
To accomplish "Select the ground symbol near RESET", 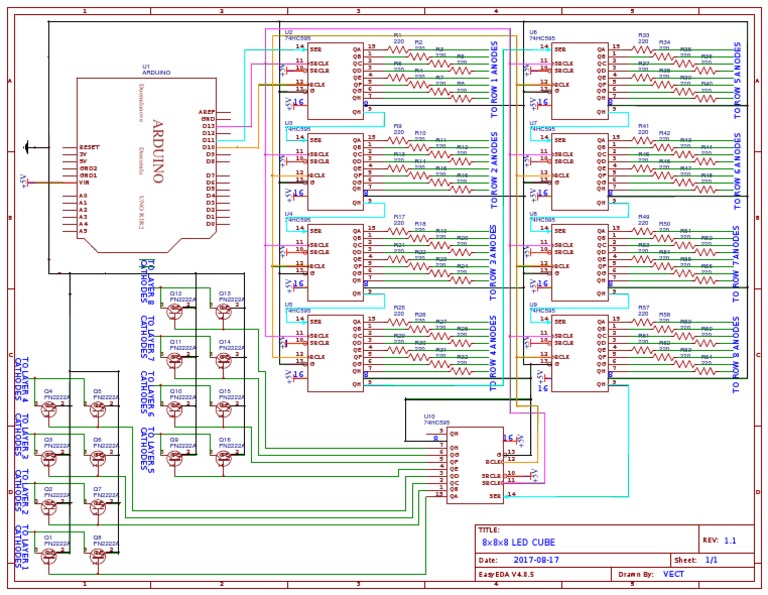I will pyautogui.click(x=27, y=147).
